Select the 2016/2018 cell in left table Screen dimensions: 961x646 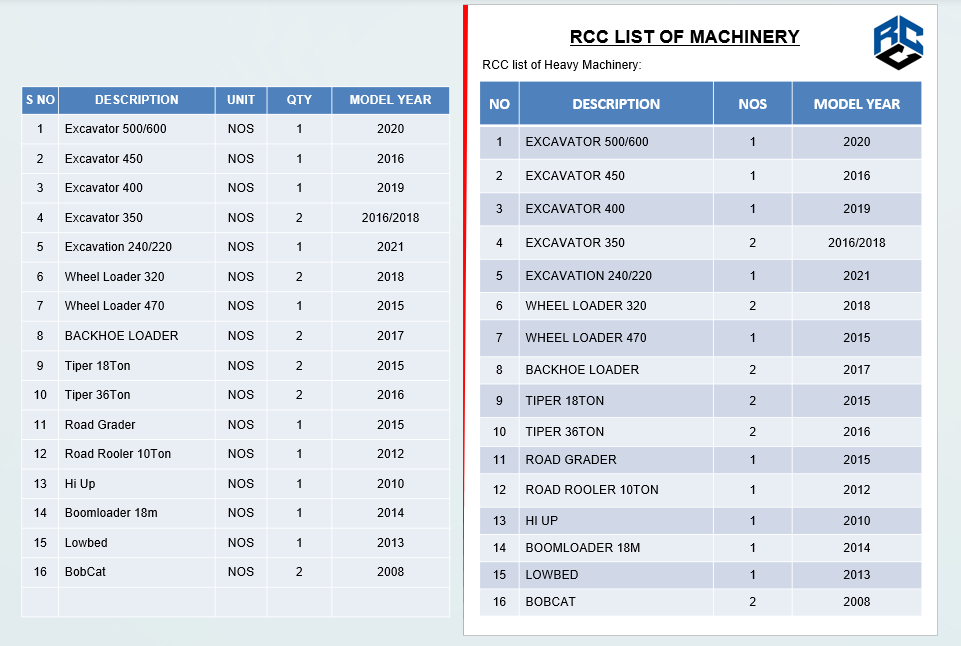click(x=390, y=218)
